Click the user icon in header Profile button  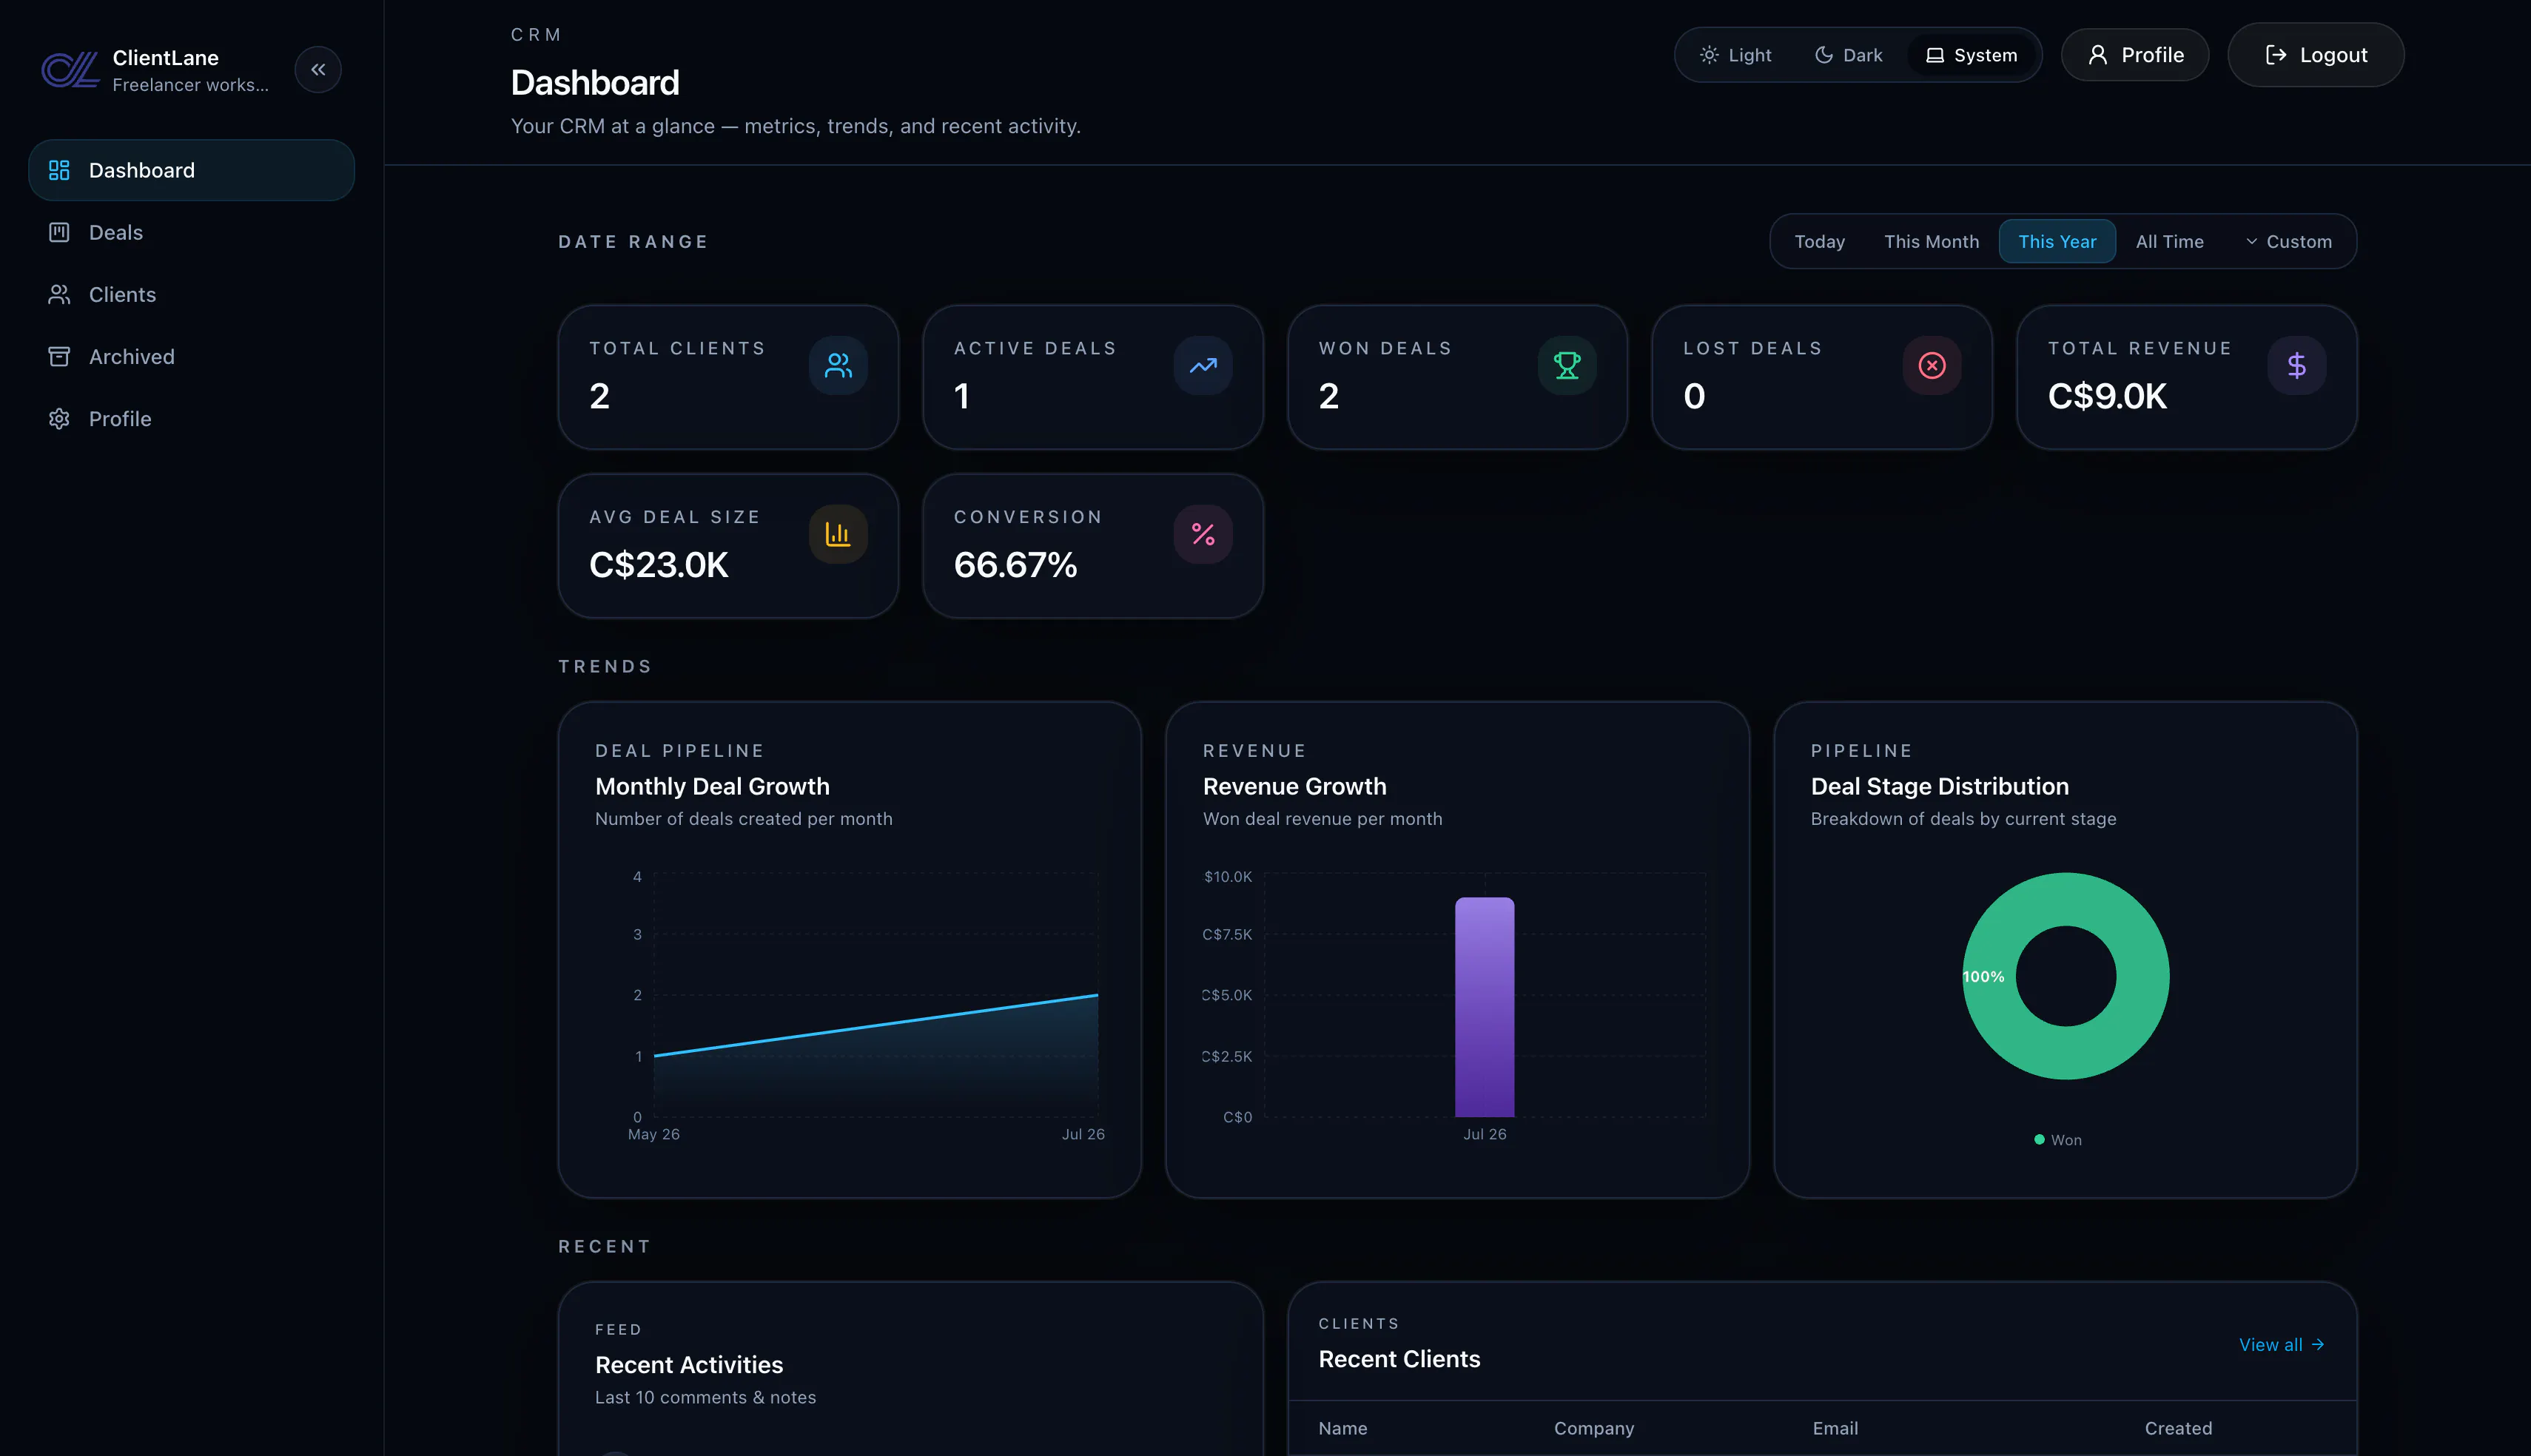2098,55
